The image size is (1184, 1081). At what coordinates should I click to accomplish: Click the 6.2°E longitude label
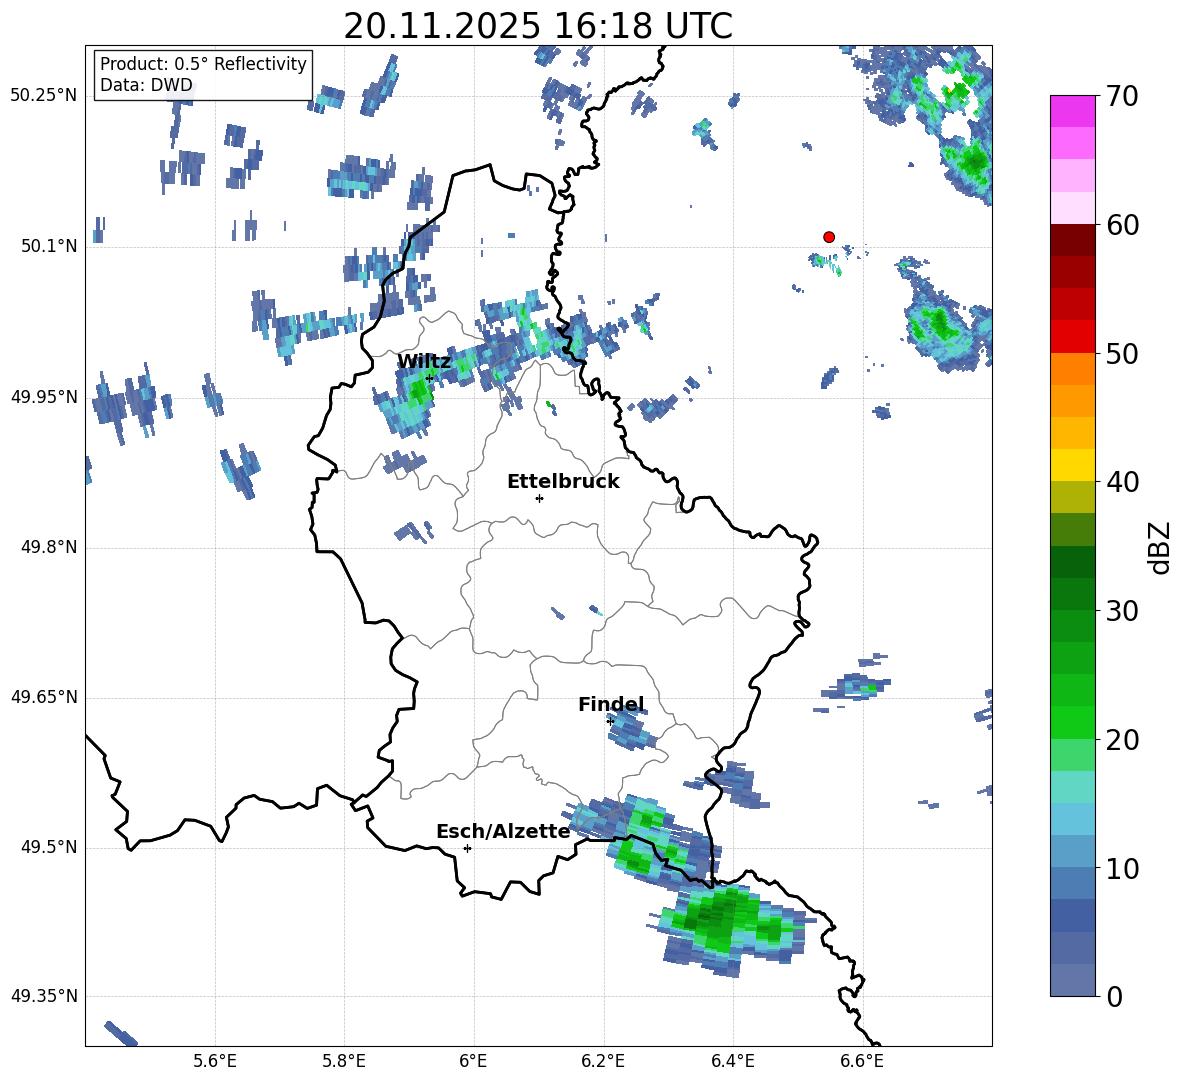click(x=603, y=1061)
